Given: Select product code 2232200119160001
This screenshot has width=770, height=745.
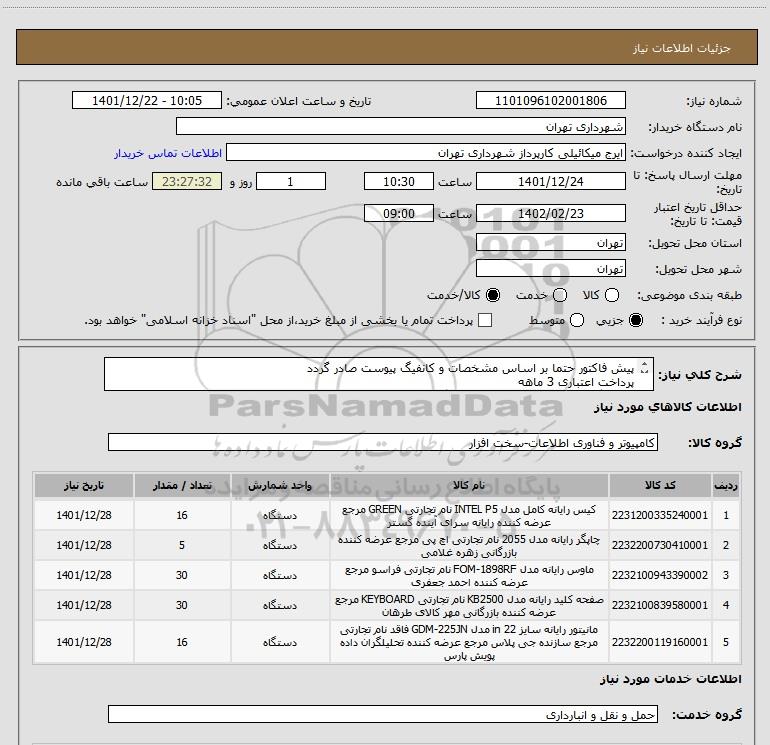Looking at the screenshot, I should click(x=660, y=642).
